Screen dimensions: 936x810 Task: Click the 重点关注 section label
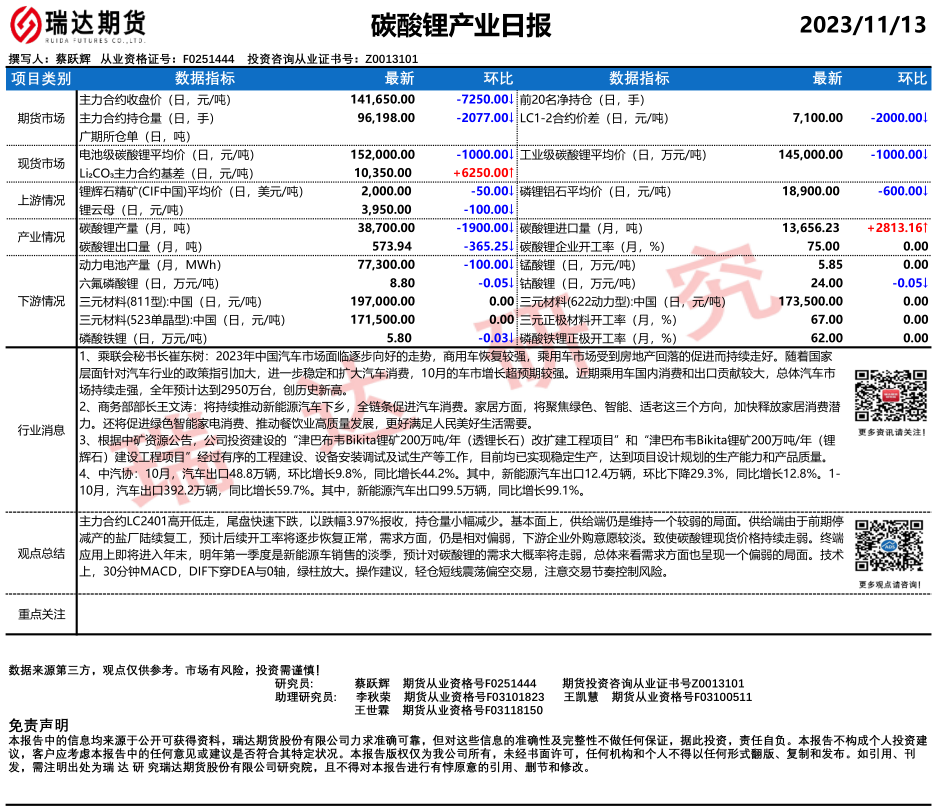41,614
